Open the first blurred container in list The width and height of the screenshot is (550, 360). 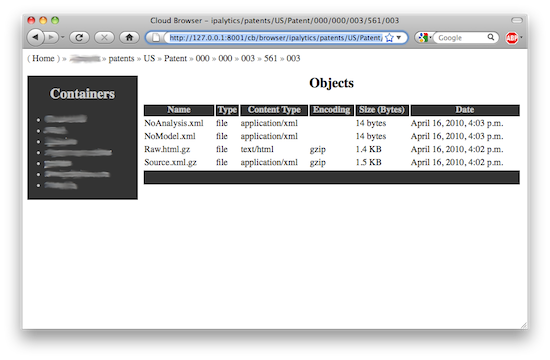66,119
